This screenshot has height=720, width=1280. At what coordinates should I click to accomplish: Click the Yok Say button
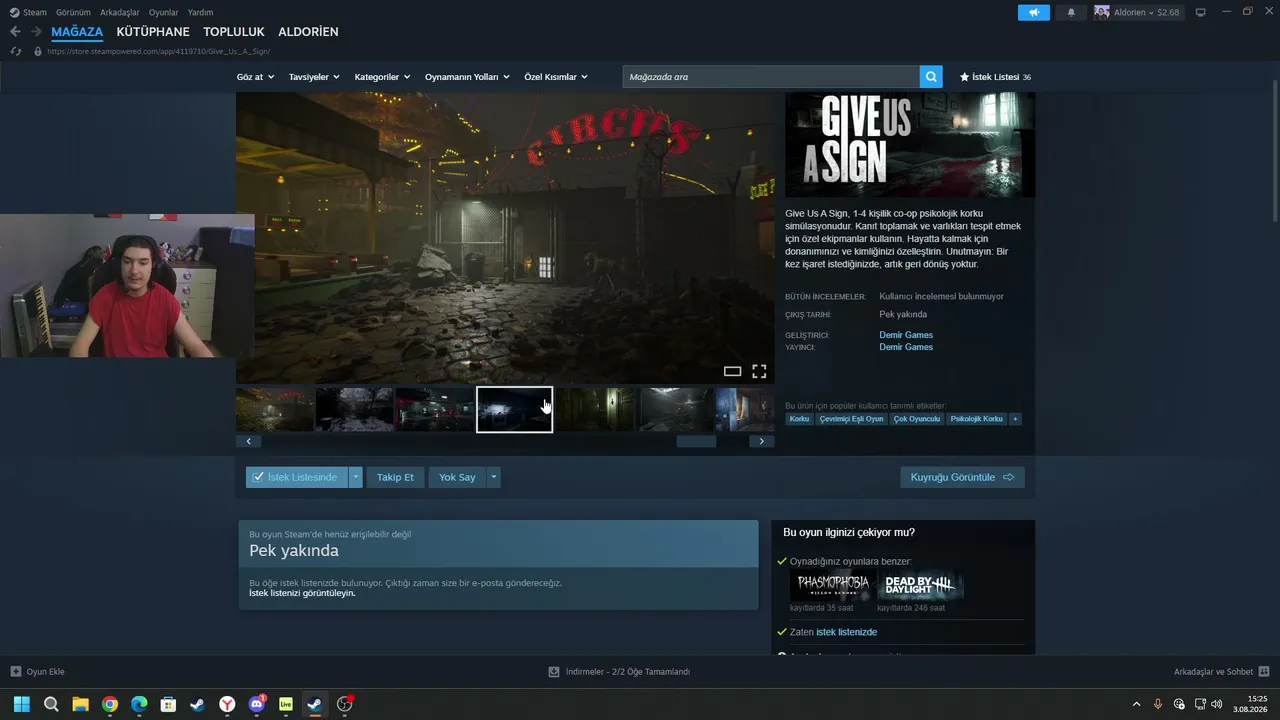[457, 477]
